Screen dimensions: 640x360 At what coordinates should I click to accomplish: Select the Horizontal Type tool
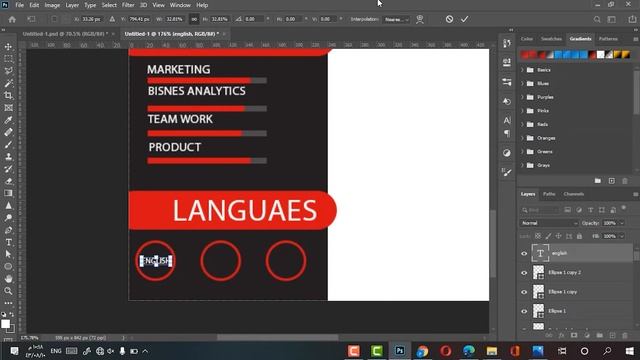8,242
